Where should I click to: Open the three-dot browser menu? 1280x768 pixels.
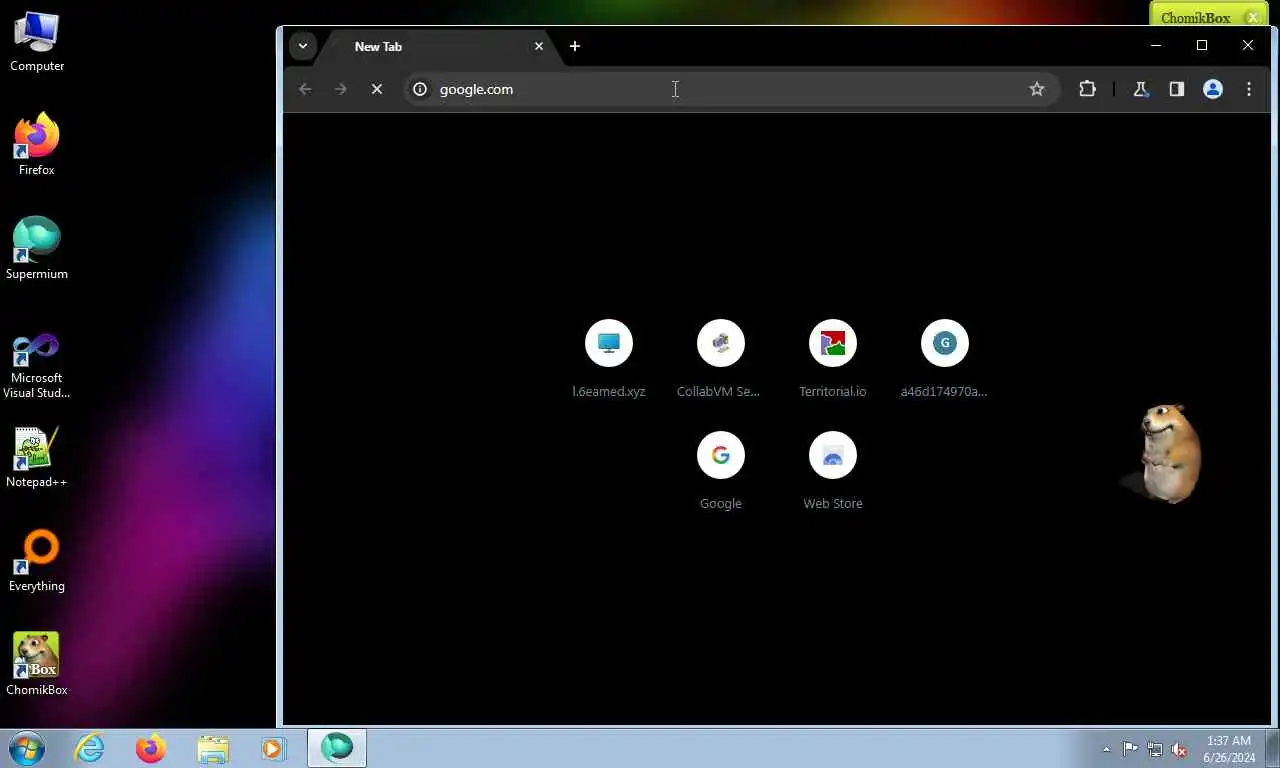1249,89
